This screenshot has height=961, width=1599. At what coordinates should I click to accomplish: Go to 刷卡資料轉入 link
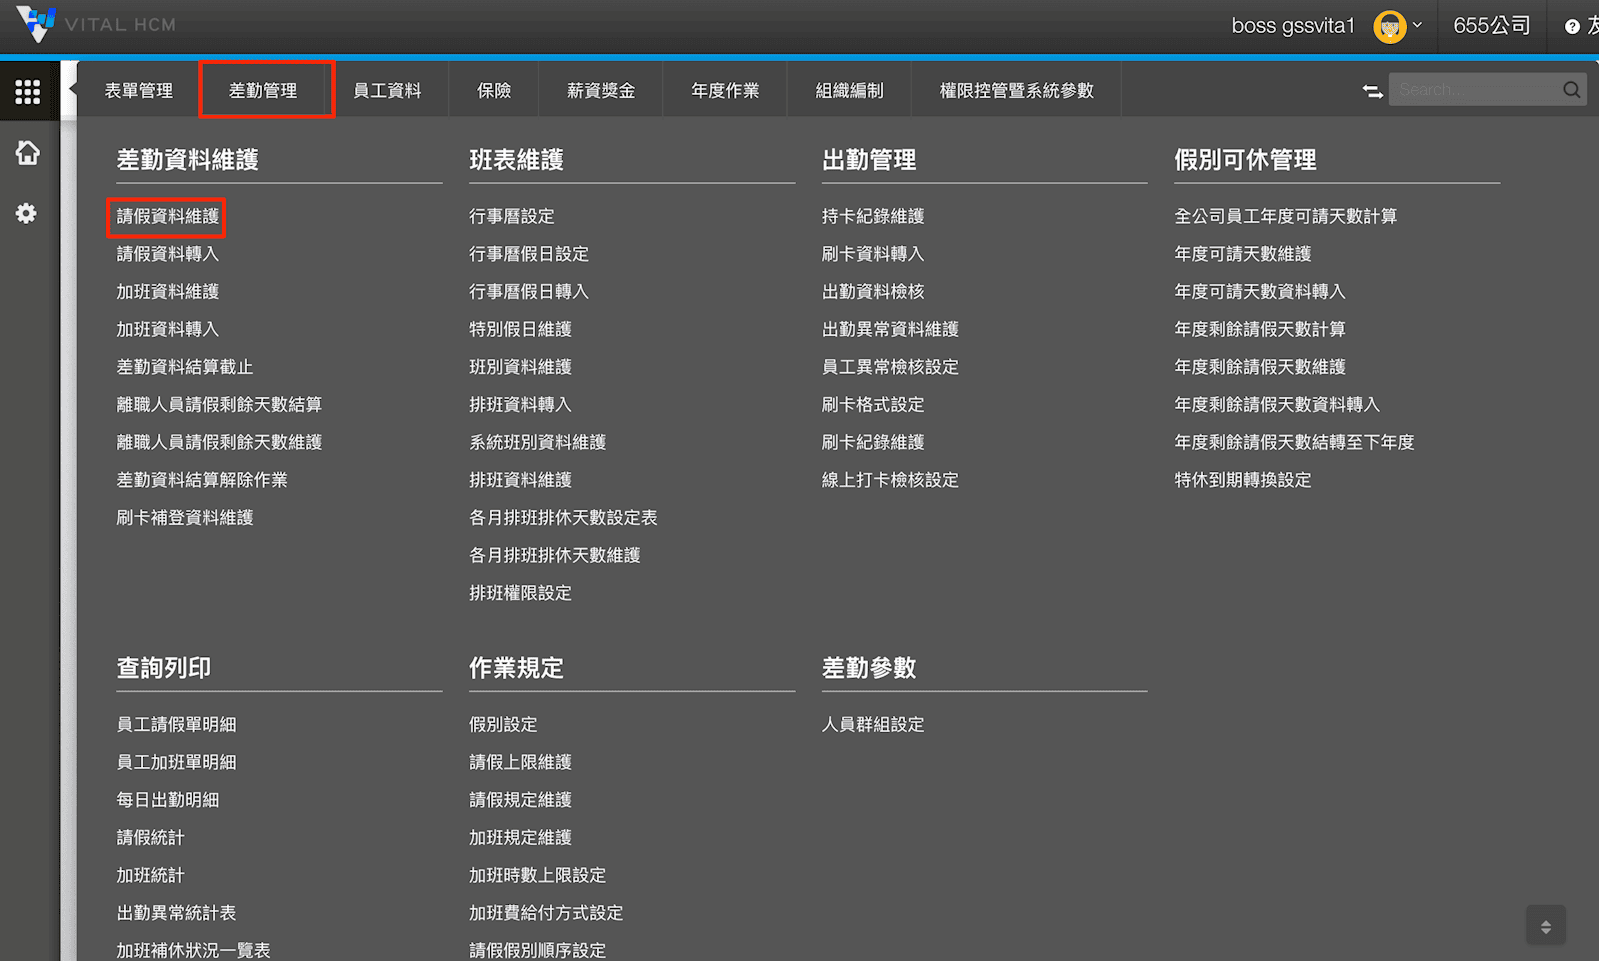(872, 254)
